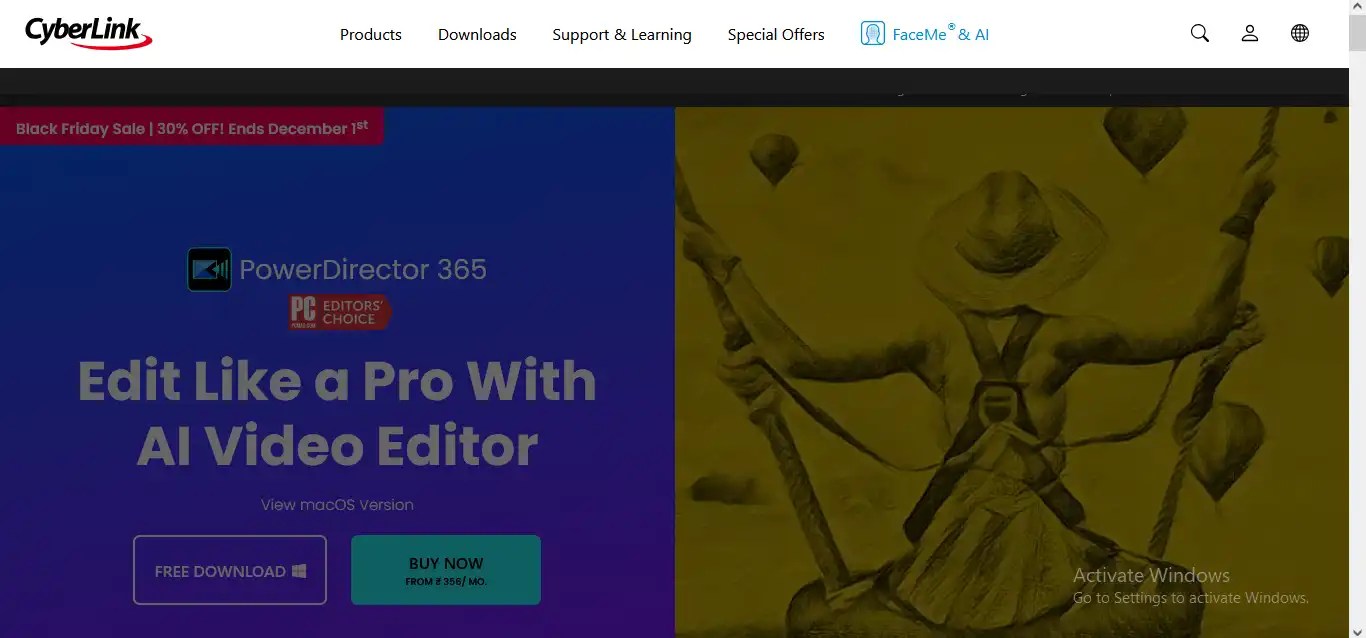Viewport: 1366px width, 638px height.
Task: Expand the Support & Learning menu
Action: click(622, 34)
